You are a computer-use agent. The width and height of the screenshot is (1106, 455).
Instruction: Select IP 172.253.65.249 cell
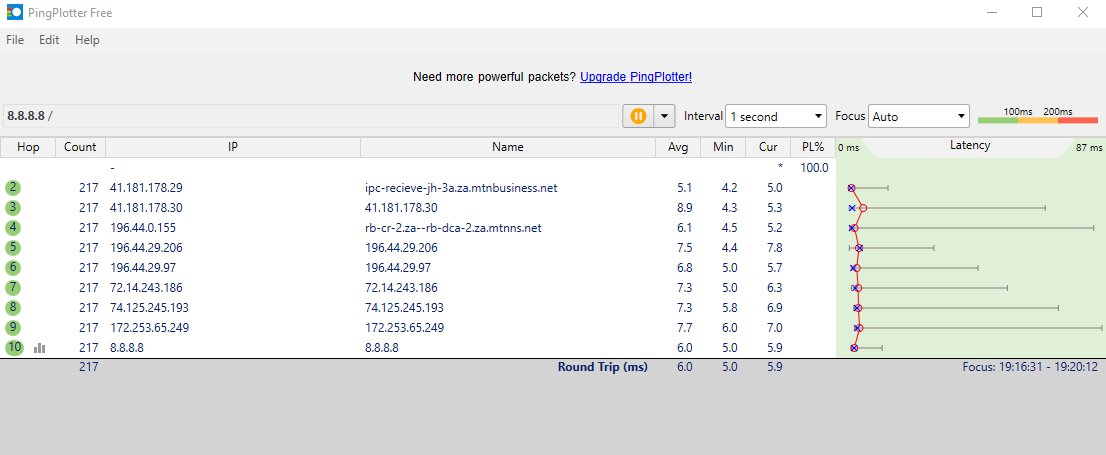tap(150, 327)
